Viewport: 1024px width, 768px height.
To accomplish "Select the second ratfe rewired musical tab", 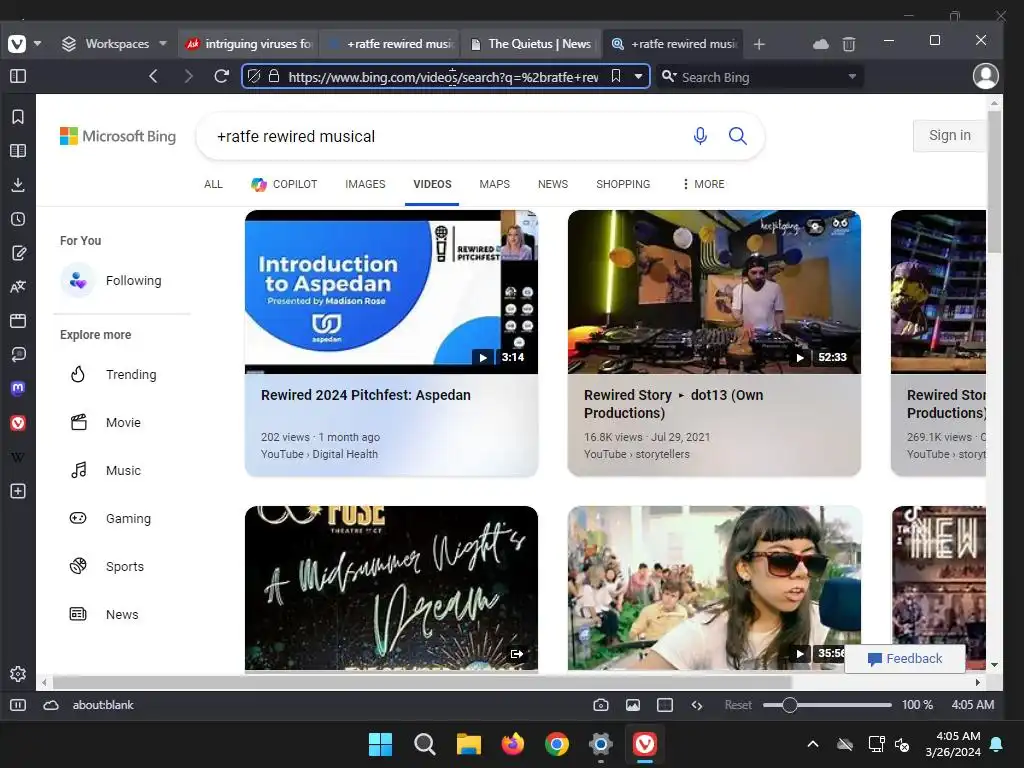I will pyautogui.click(x=673, y=44).
